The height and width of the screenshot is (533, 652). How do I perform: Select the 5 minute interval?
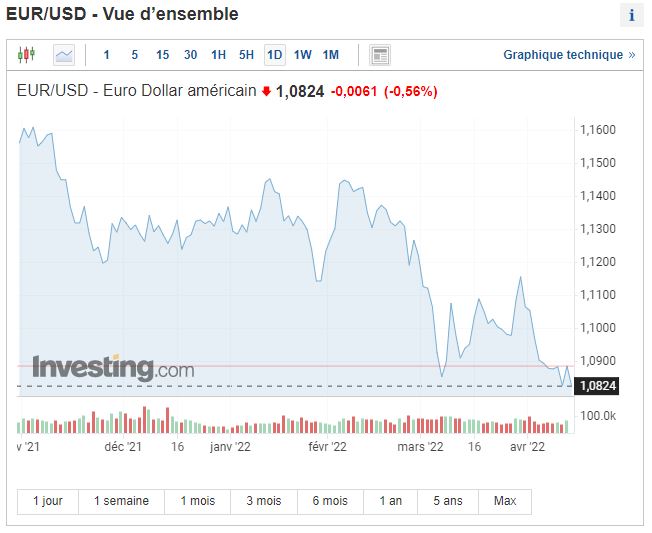(x=134, y=55)
